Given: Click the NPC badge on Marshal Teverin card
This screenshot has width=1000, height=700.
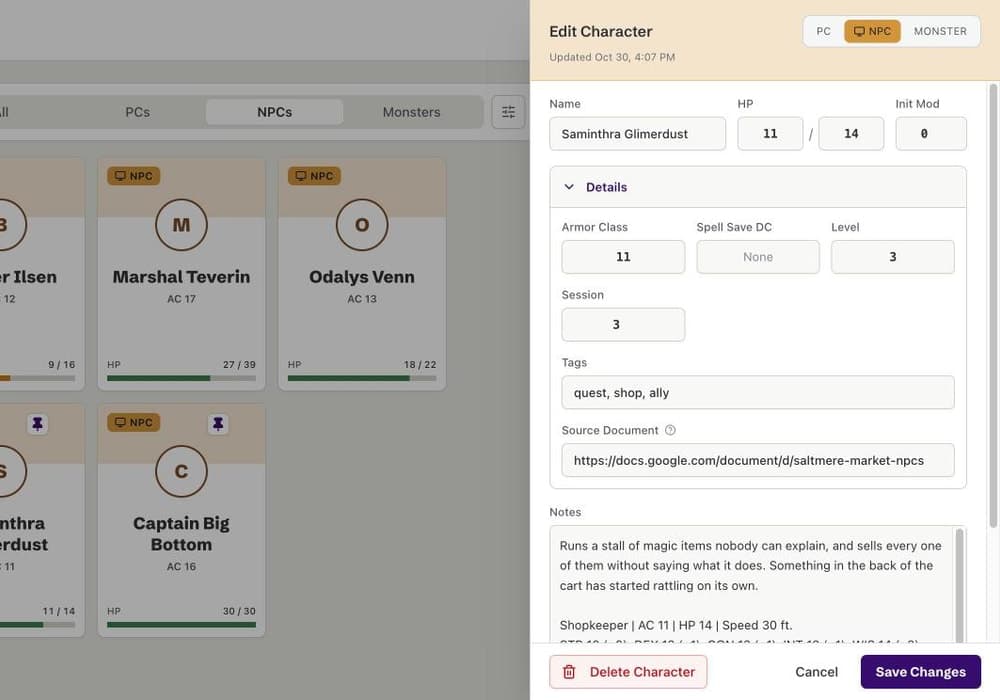Looking at the screenshot, I should tap(134, 176).
